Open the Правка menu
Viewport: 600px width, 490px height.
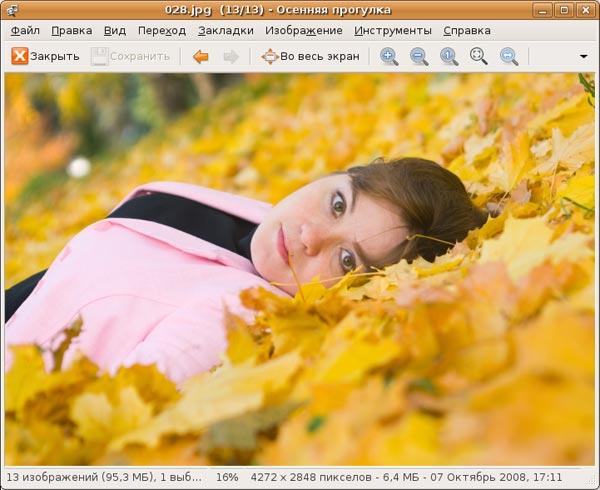pos(72,31)
